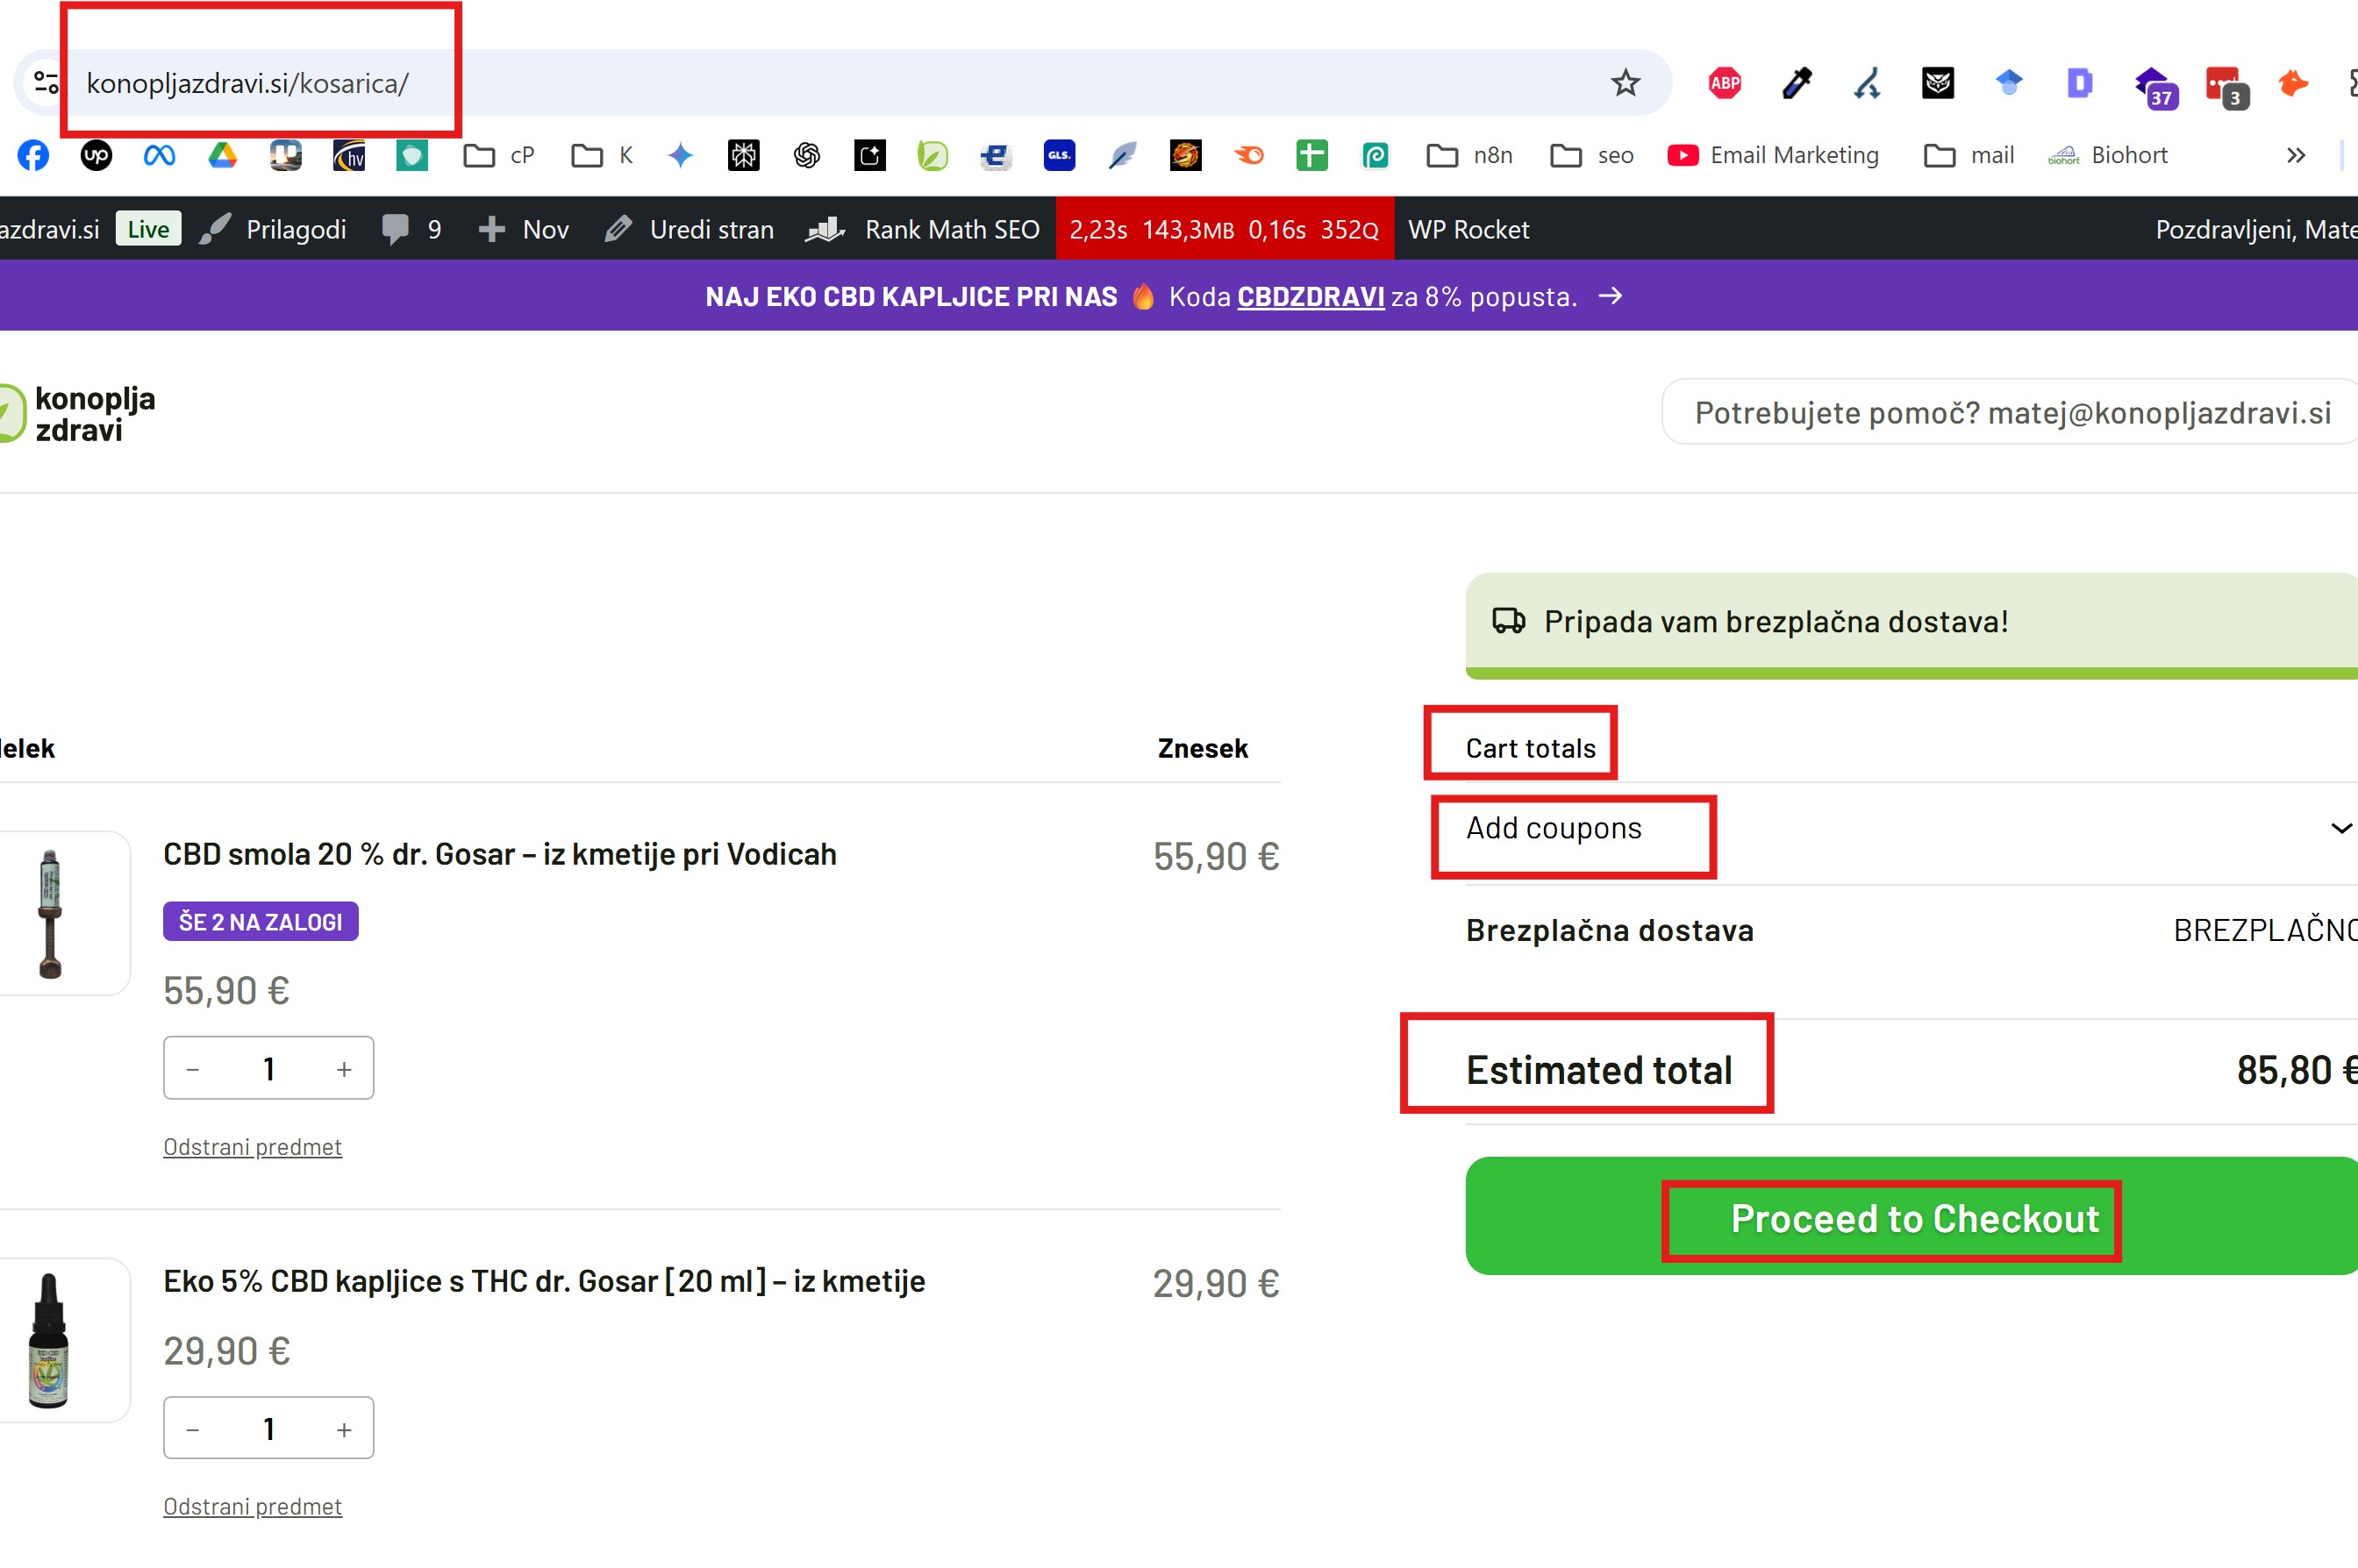Decrease Eko CBD kapljice quantity
Image resolution: width=2358 pixels, height=1568 pixels.
193,1429
